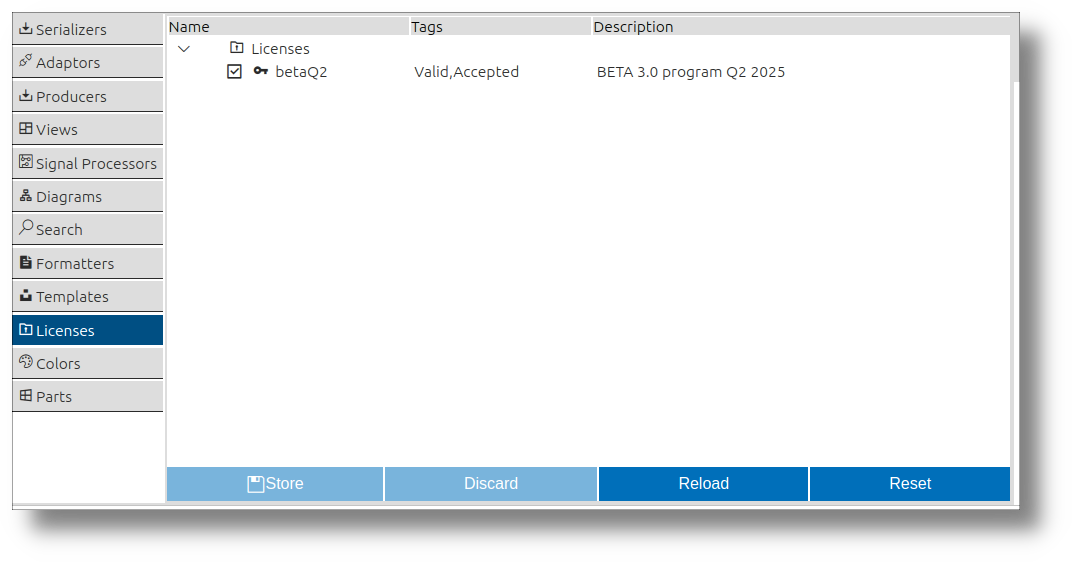
Task: Uncheck the betaQ2 license checkbox
Action: (234, 72)
